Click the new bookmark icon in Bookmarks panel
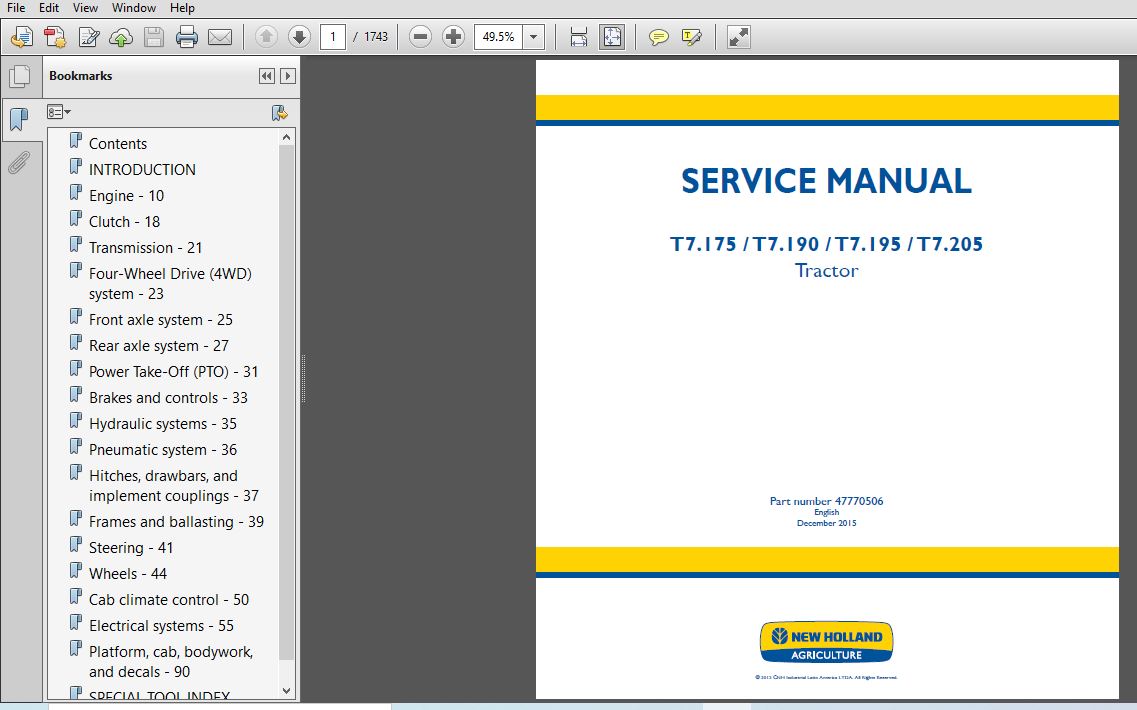1137x710 pixels. click(x=279, y=112)
